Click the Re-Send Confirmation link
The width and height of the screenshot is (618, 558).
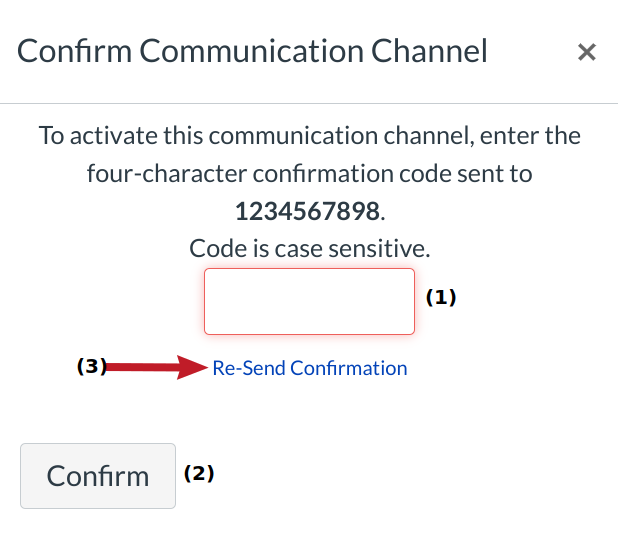click(310, 368)
